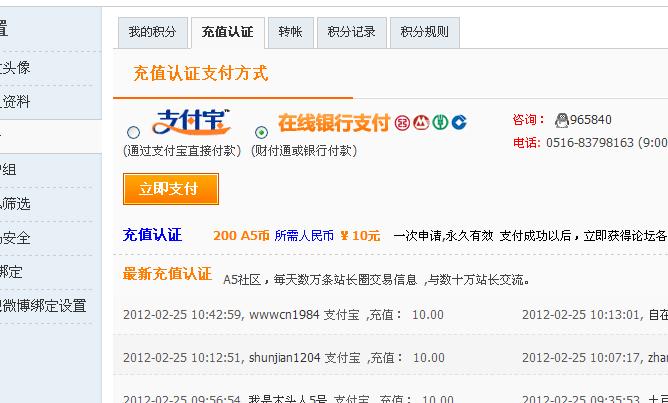Select the online bank payment radio button

pos(261,132)
